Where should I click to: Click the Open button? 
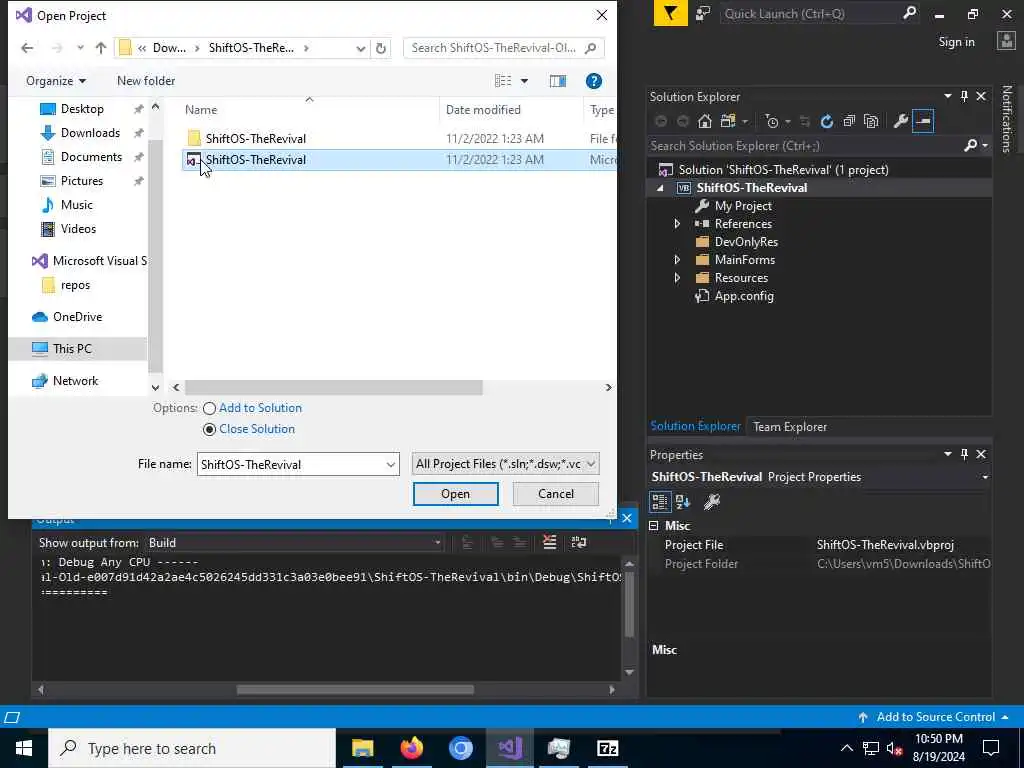455,494
